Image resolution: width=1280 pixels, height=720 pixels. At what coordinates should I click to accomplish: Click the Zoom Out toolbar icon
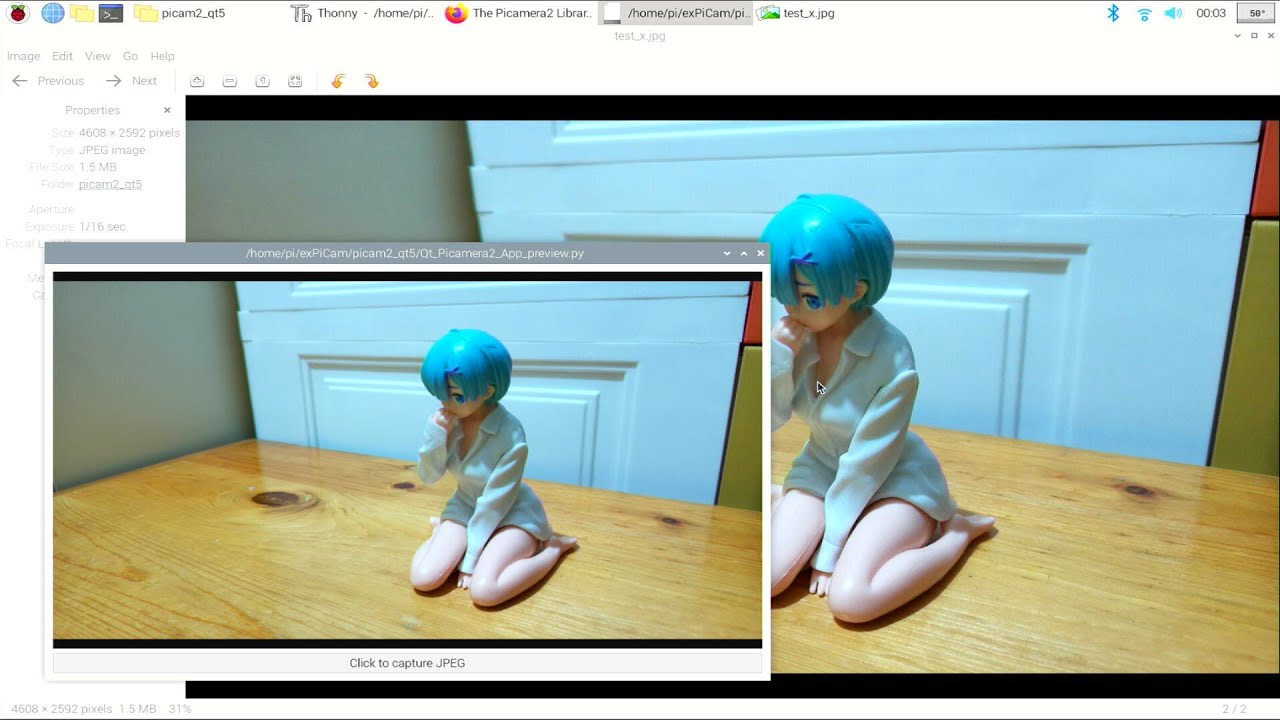pos(230,81)
